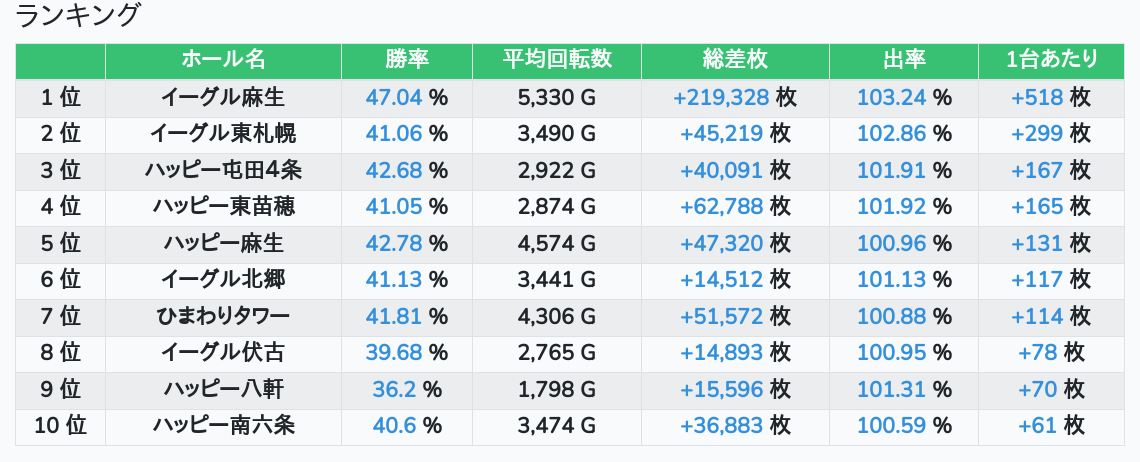Select the 総差枚 column header
This screenshot has width=1140, height=462.
point(735,60)
